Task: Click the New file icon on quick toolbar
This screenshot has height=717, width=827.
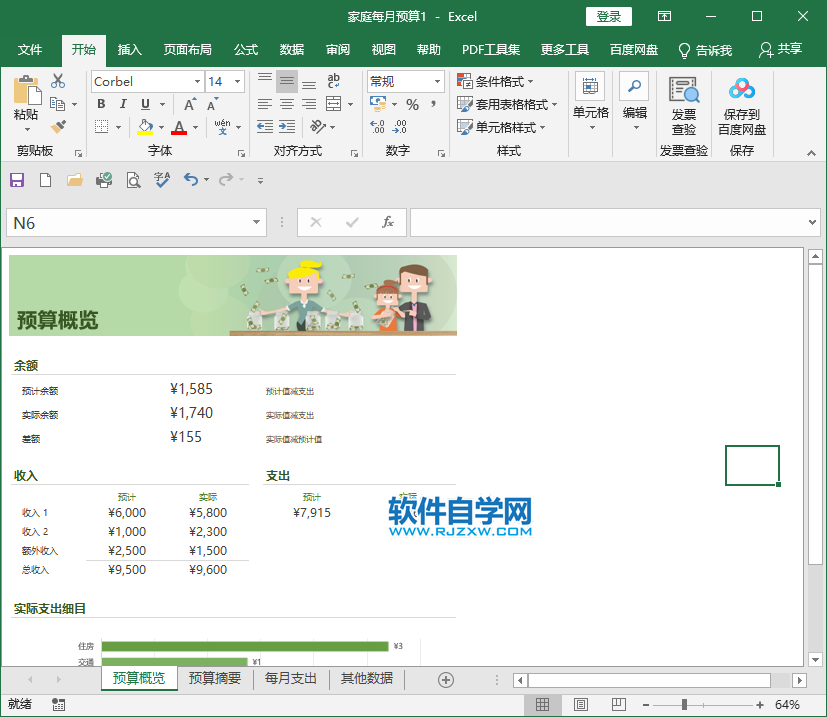Action: pyautogui.click(x=45, y=179)
